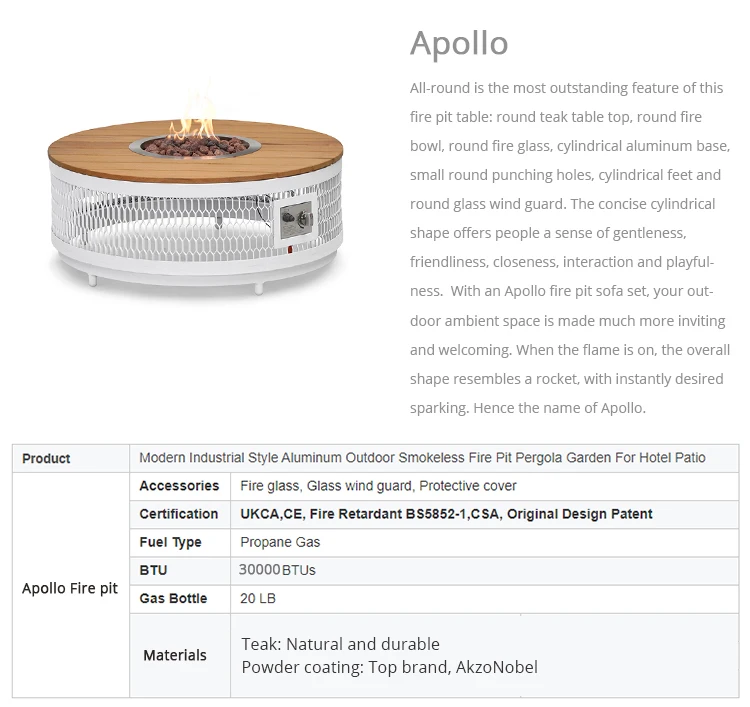Screen dimensions: 750x707
Task: Click the "20 LB" value
Action: click(x=258, y=598)
